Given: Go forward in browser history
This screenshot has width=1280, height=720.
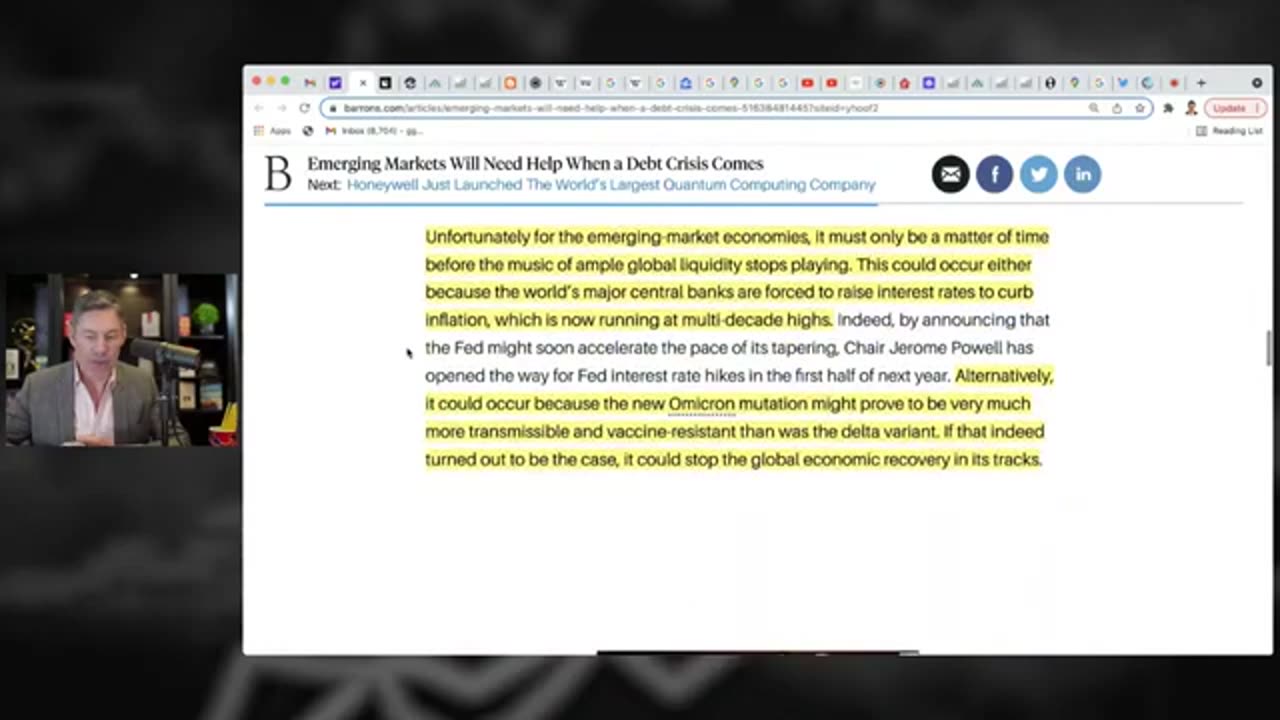Looking at the screenshot, I should point(281,108).
